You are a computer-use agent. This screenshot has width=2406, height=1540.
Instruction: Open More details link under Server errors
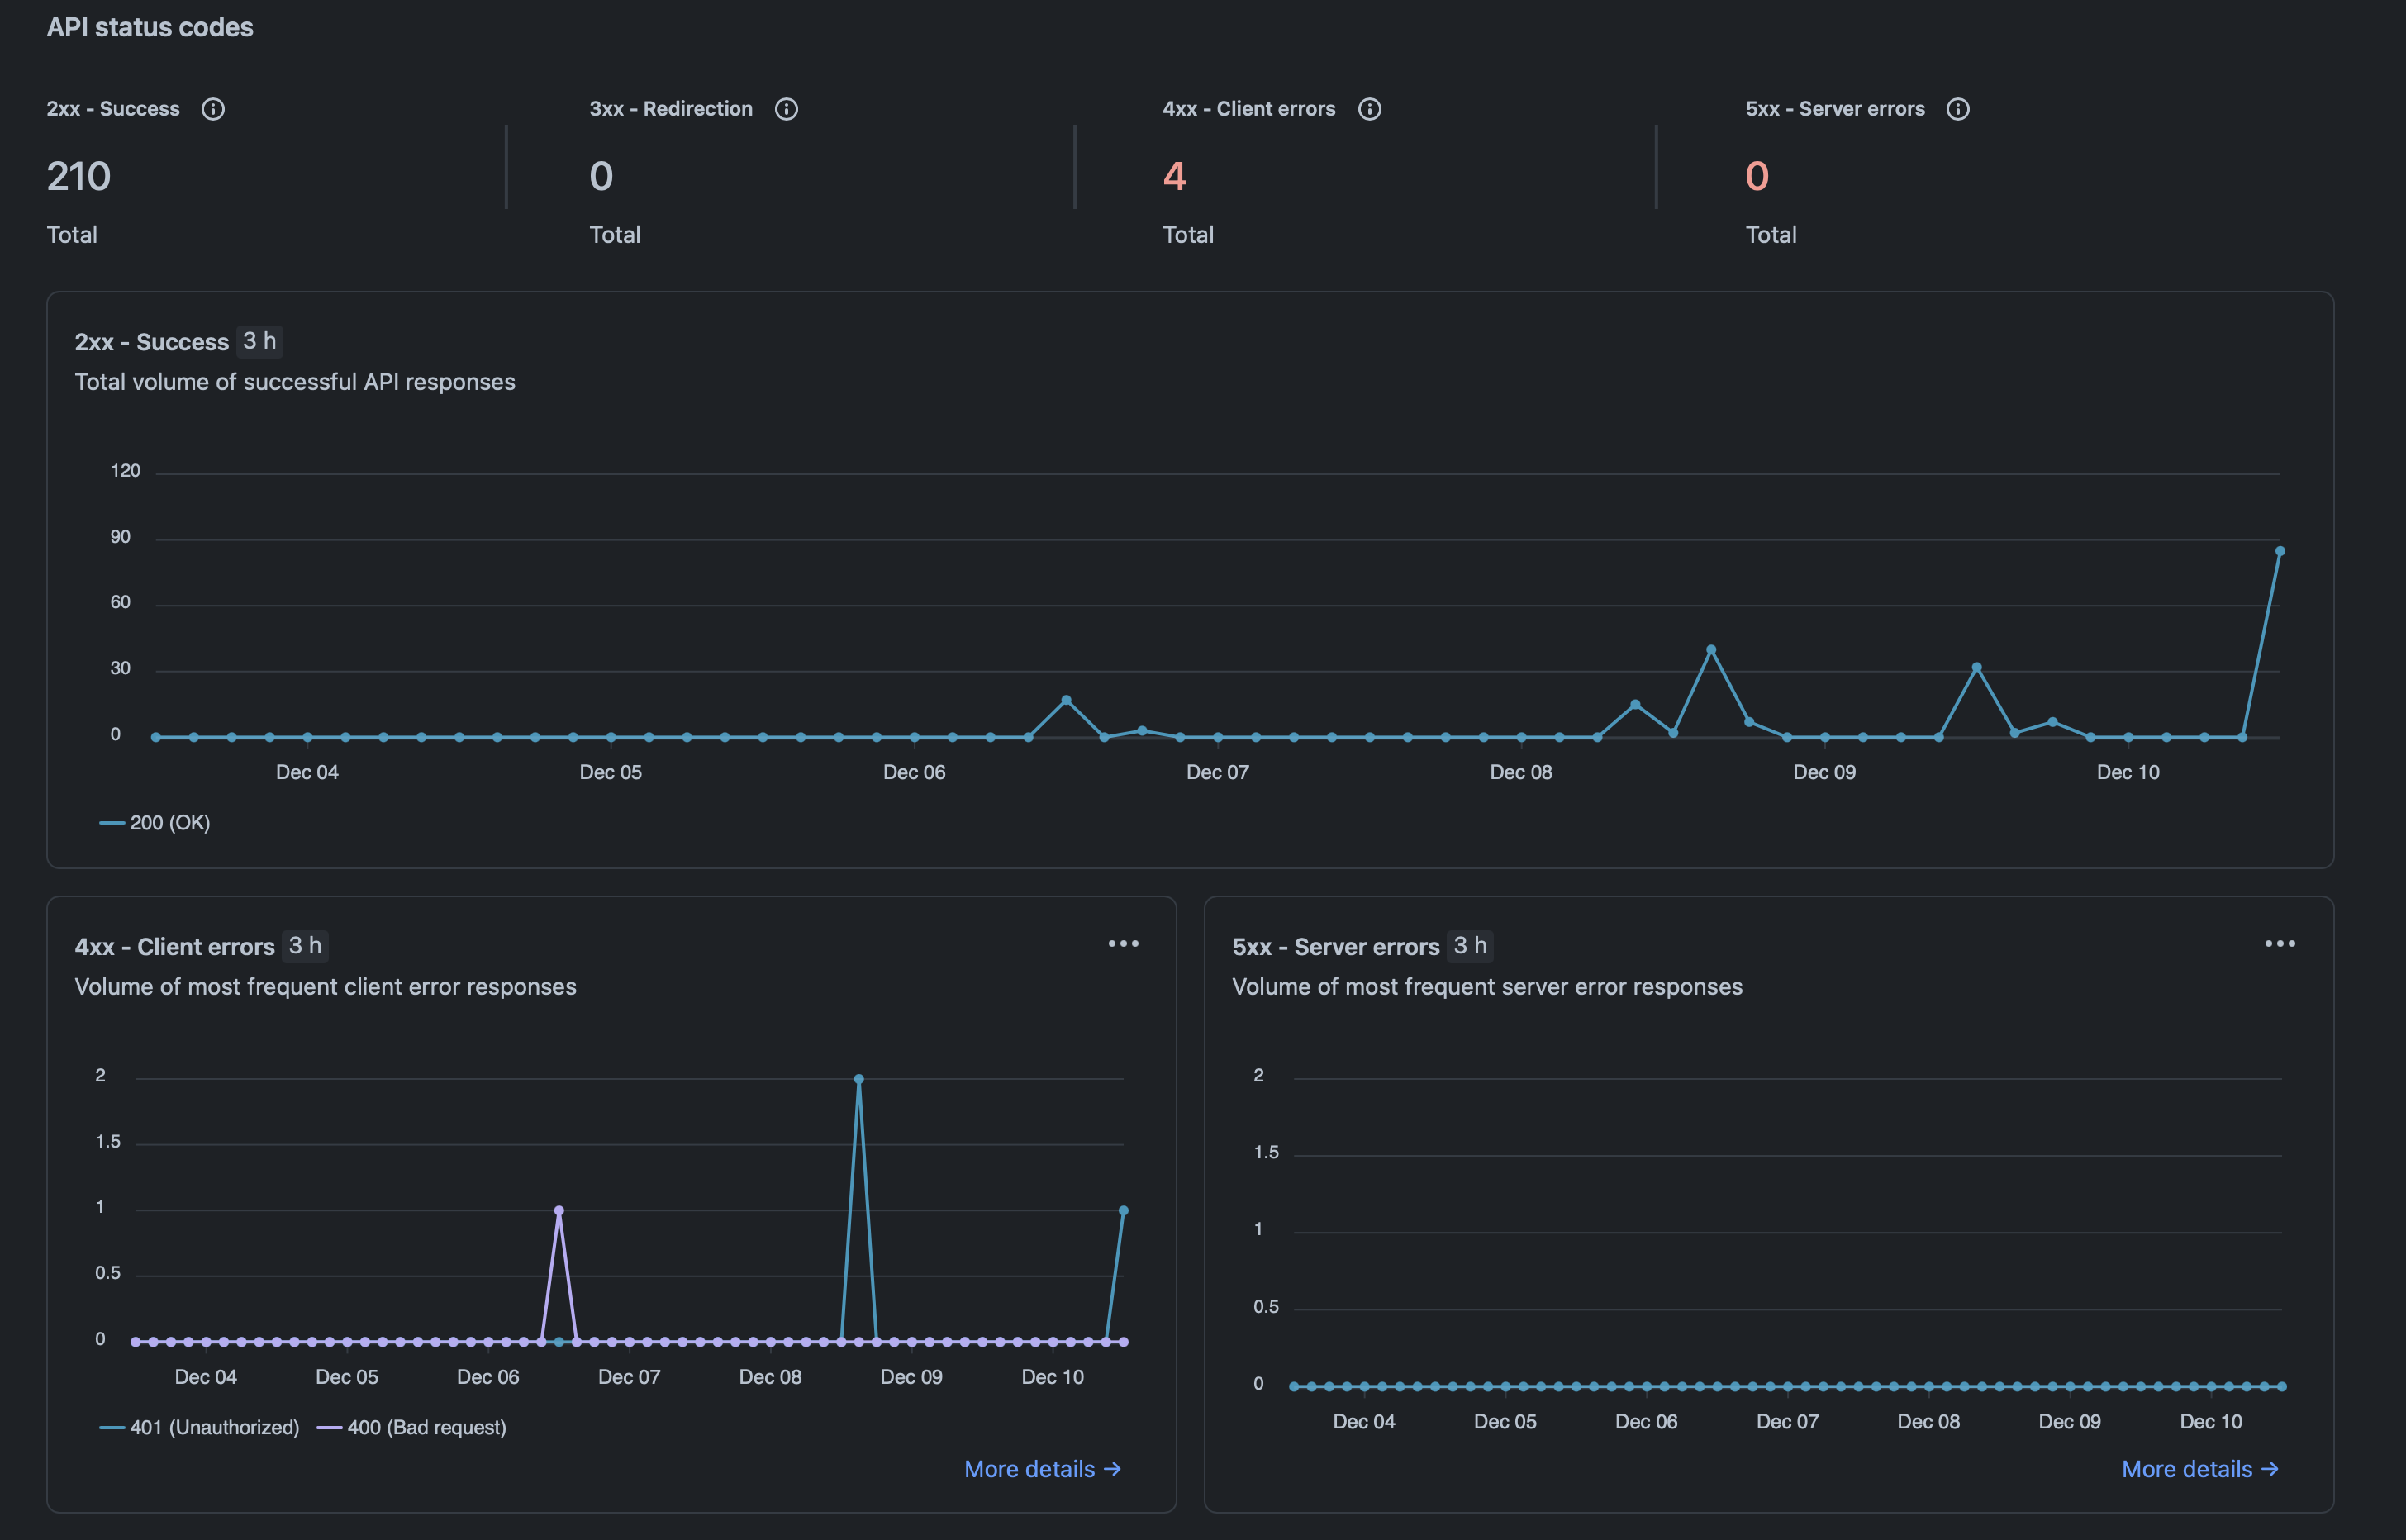(2199, 1469)
